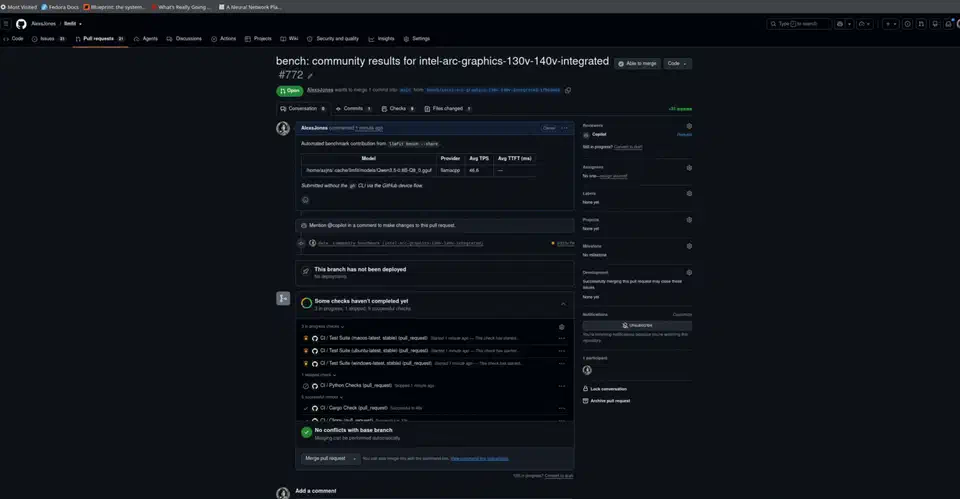Switch to the Commits tab
Viewport: 960px width, 499px height.
click(x=353, y=108)
